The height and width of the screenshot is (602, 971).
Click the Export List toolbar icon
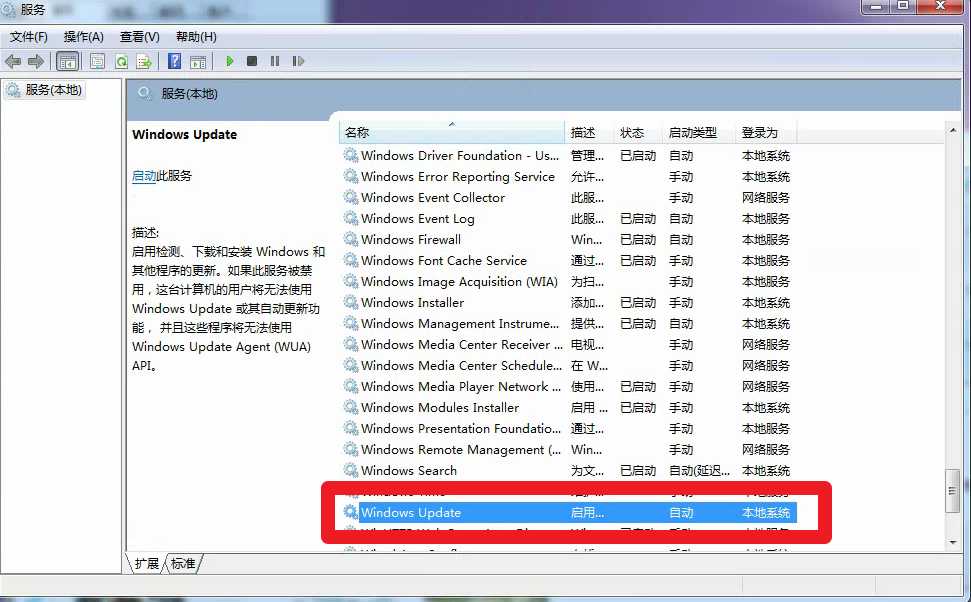tap(144, 61)
